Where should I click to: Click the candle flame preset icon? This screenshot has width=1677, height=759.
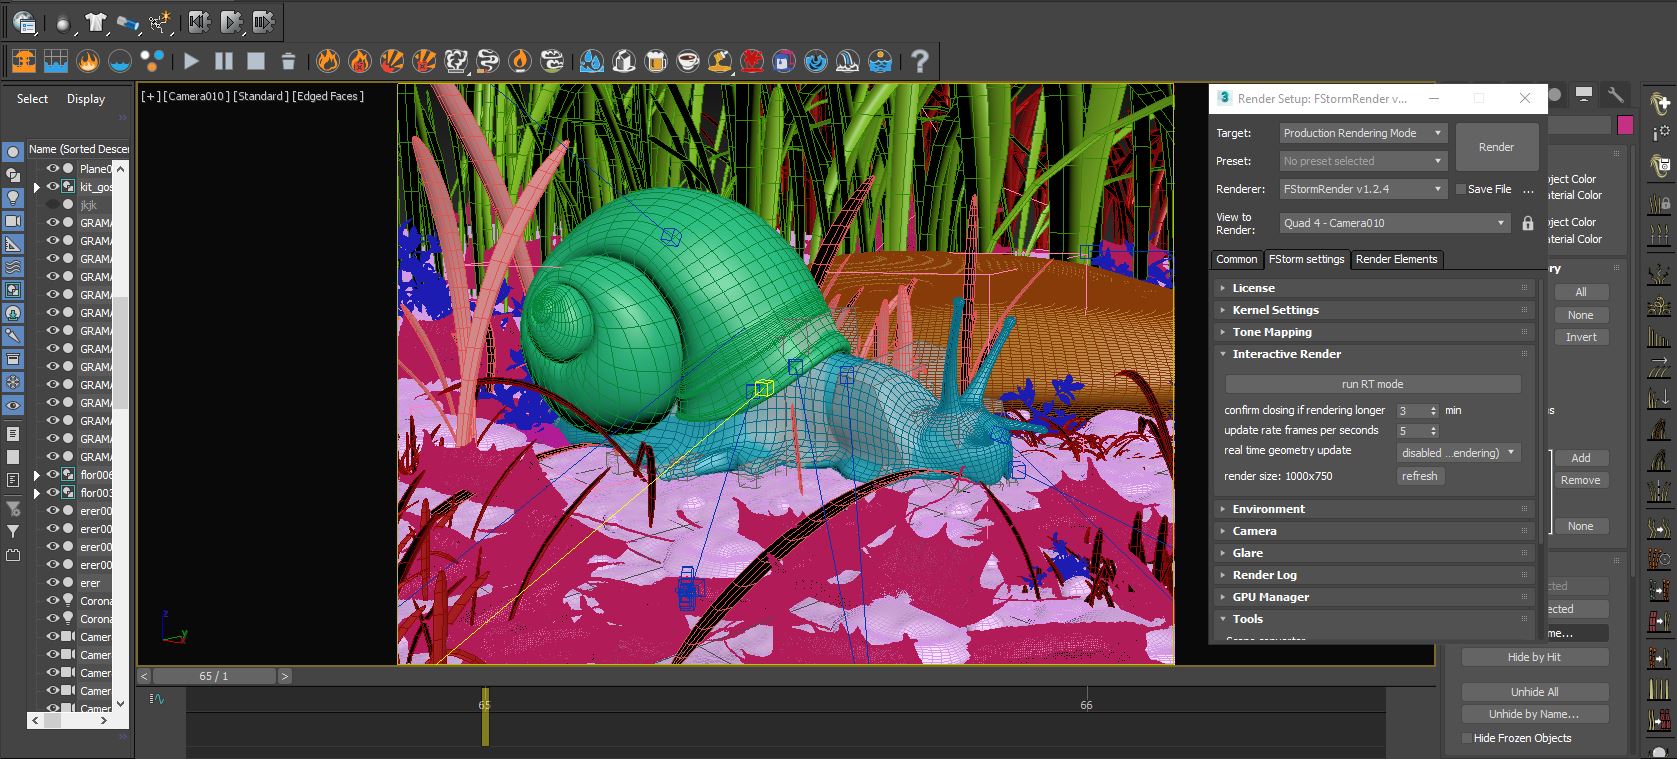tap(520, 61)
